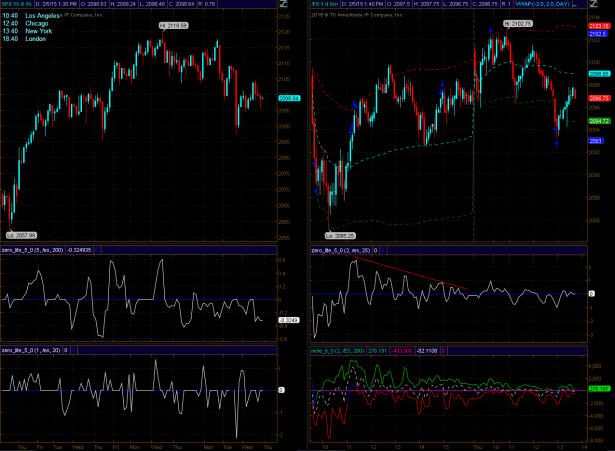Image resolution: width=615 pixels, height=451 pixels.
Task: Click the Hi: 2102.75 price bubble
Action: [x=518, y=24]
